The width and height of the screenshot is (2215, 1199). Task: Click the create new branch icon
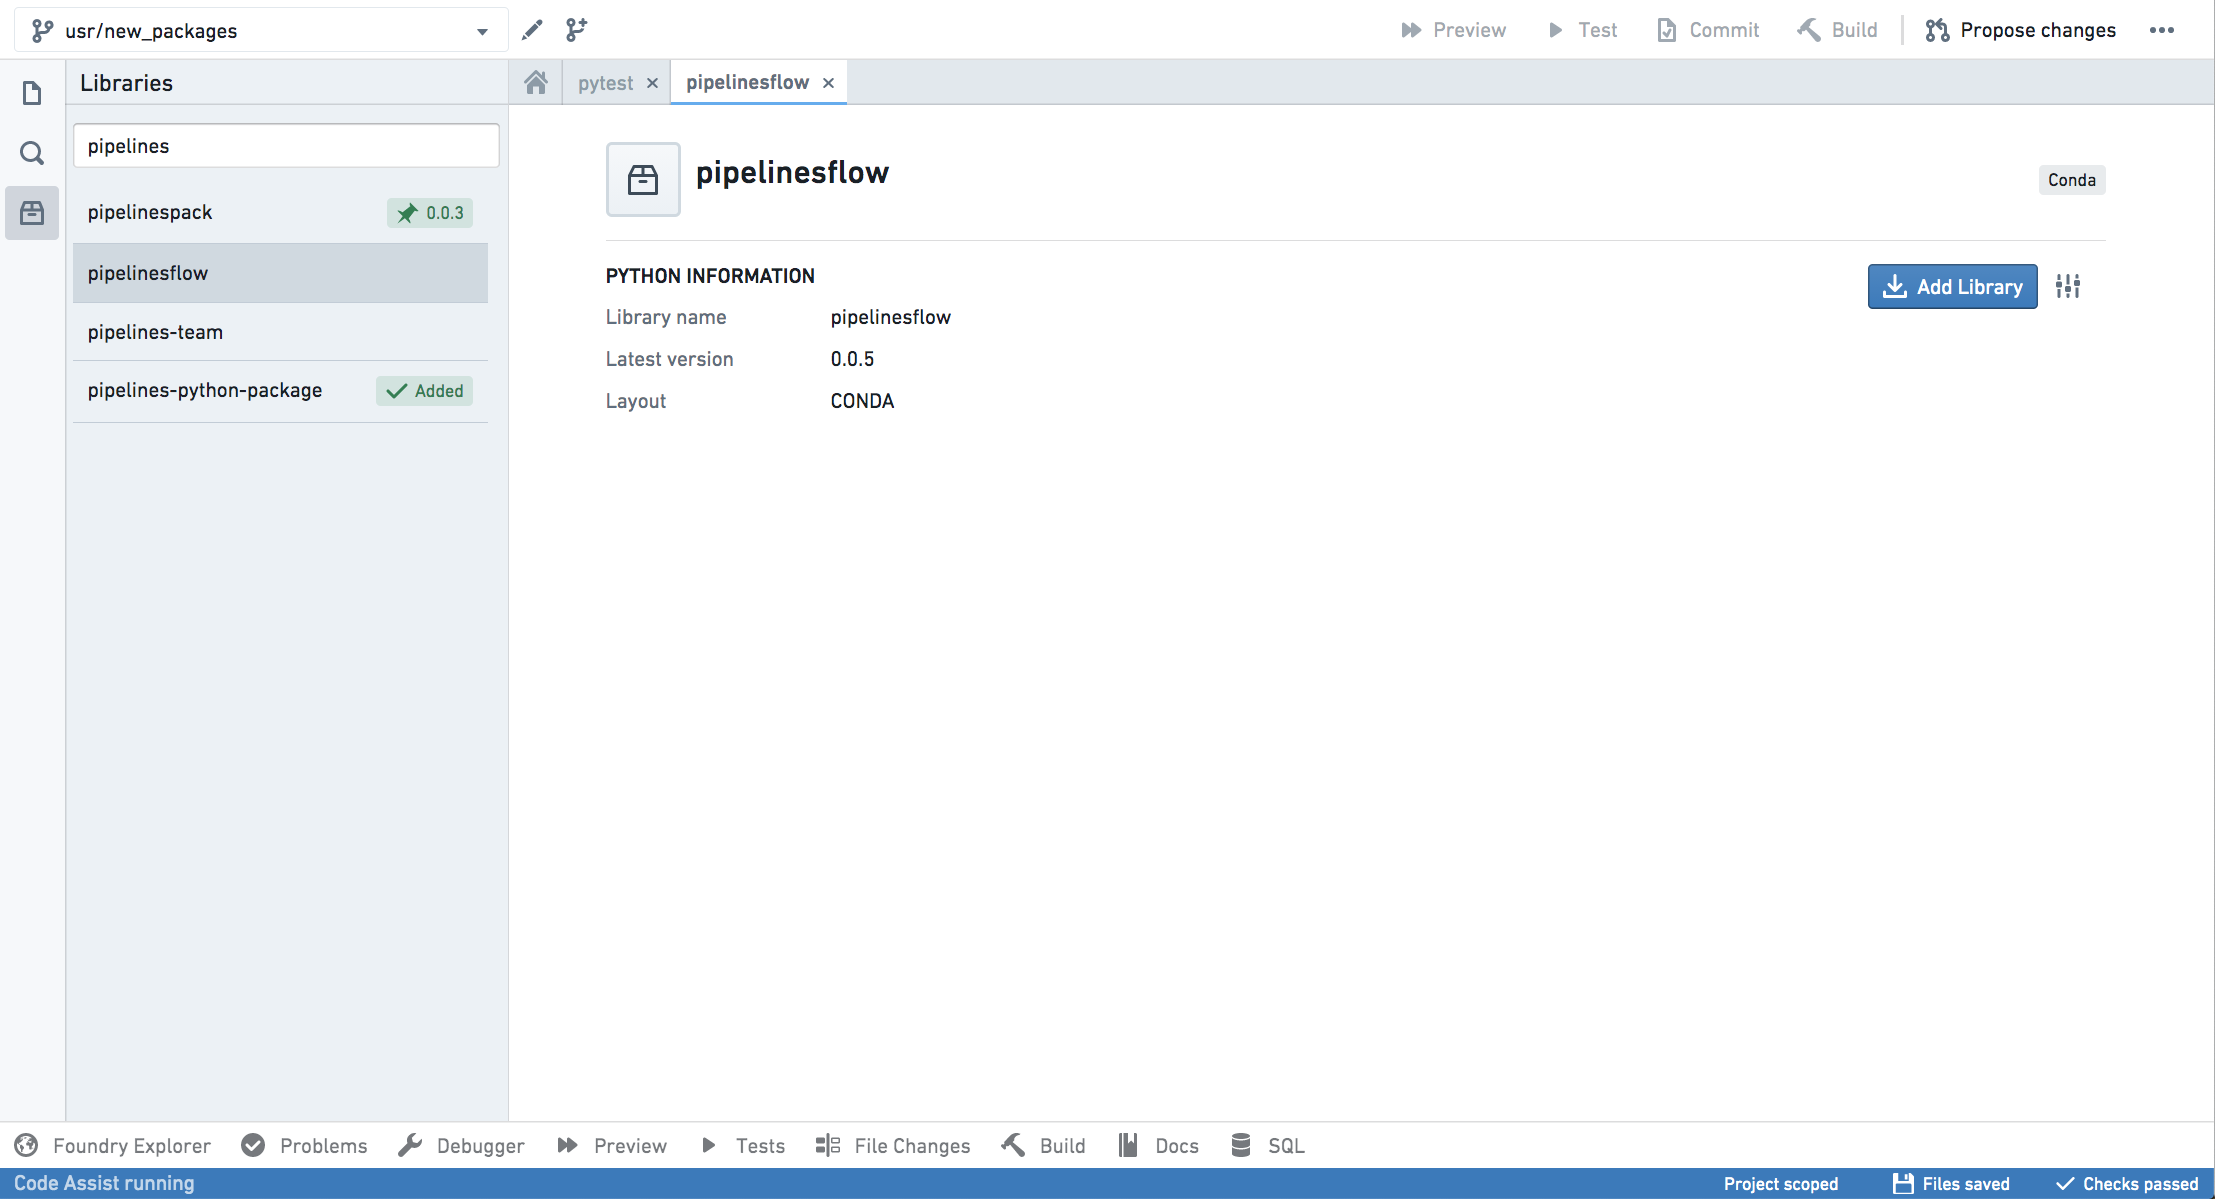(576, 30)
